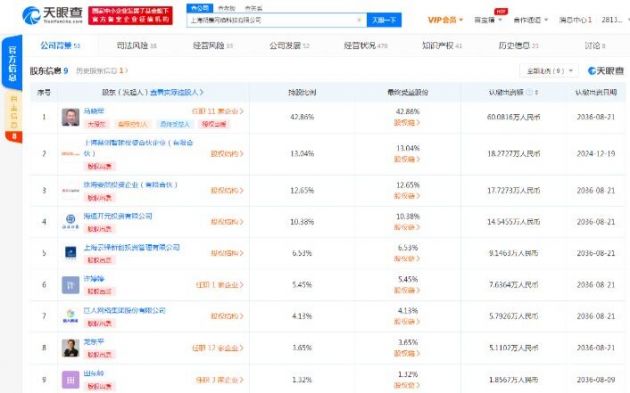
Task: Open 股权链 under 12.65% beneficial share
Action: [x=407, y=196]
